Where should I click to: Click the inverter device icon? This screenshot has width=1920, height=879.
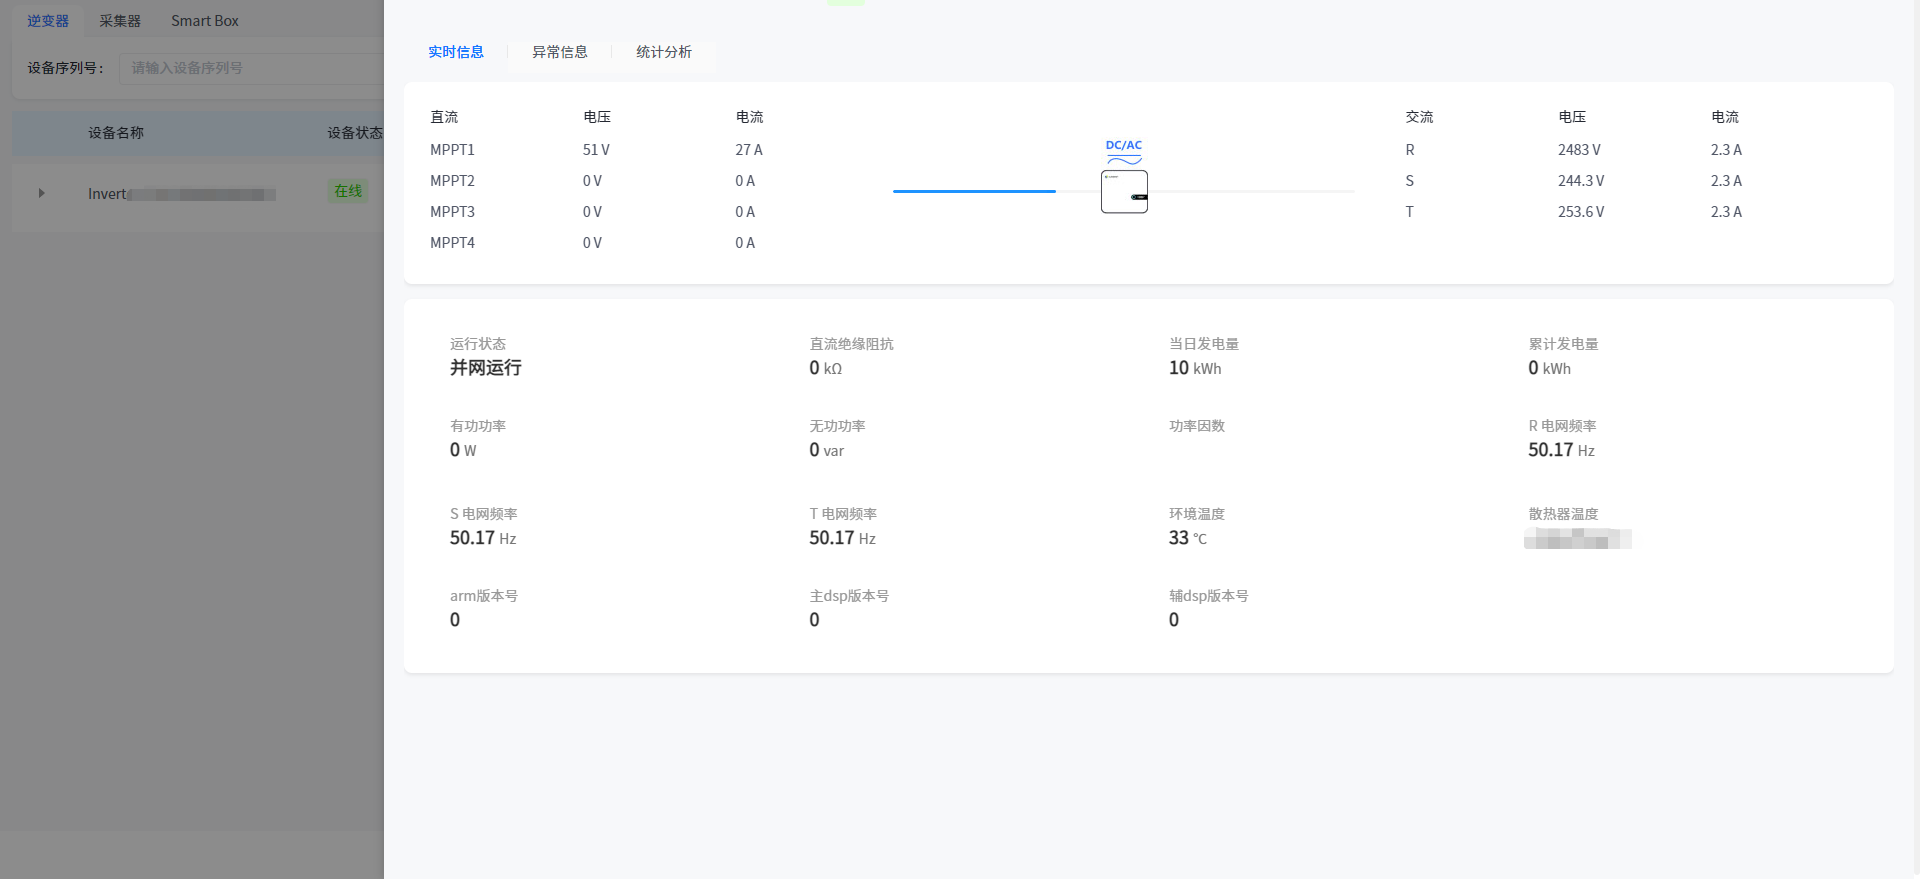1124,192
